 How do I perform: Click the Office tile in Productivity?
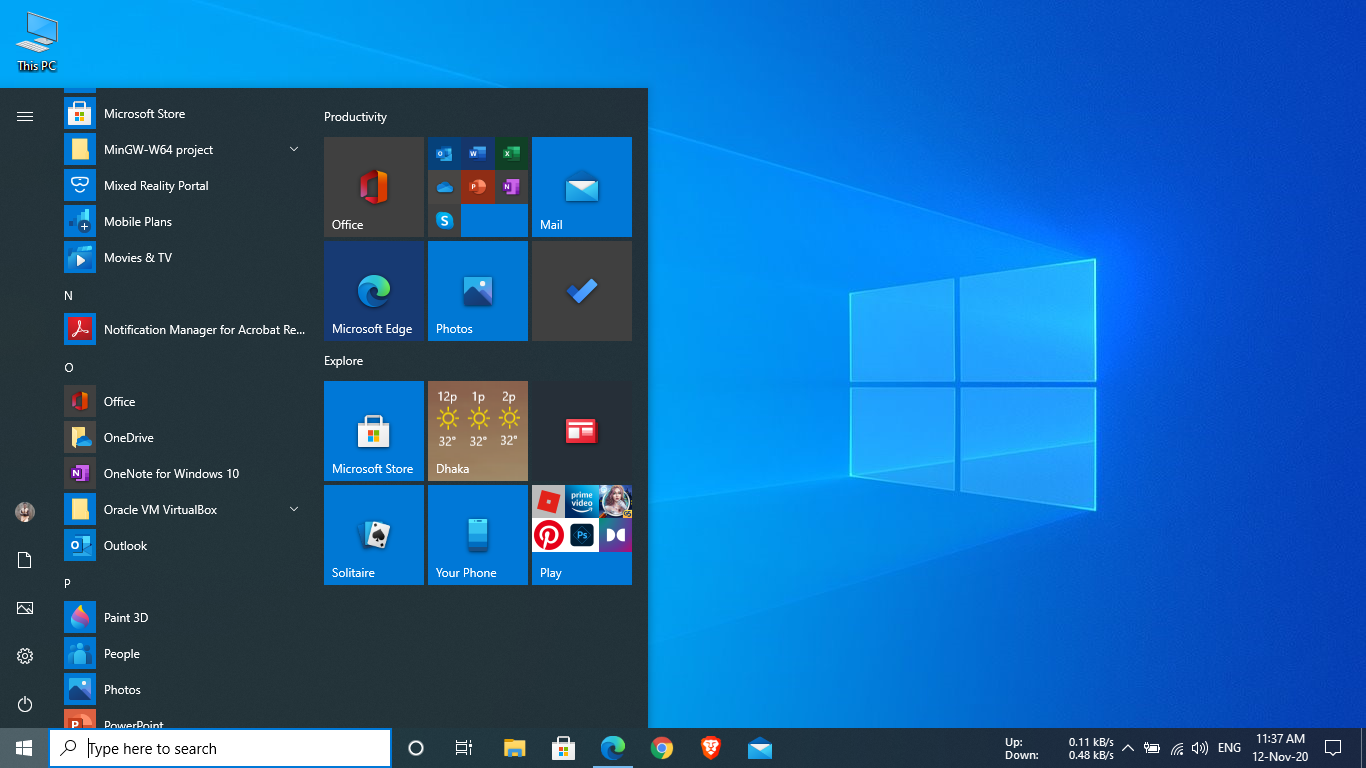coord(374,187)
